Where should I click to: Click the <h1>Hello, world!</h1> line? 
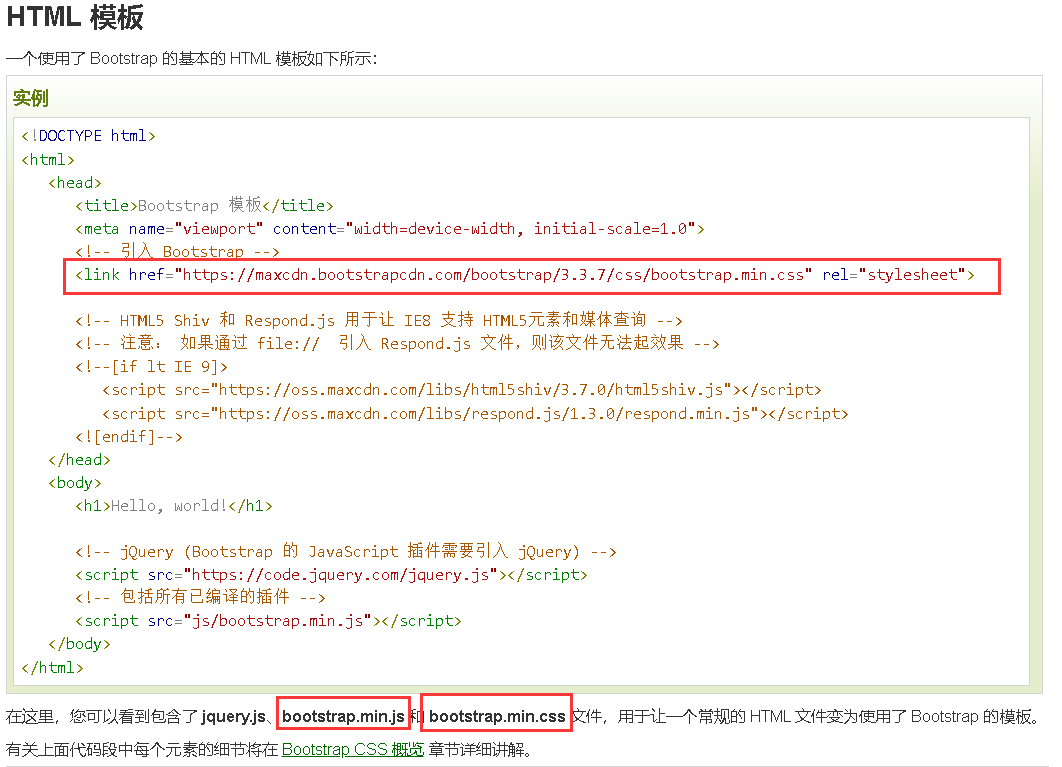(174, 506)
